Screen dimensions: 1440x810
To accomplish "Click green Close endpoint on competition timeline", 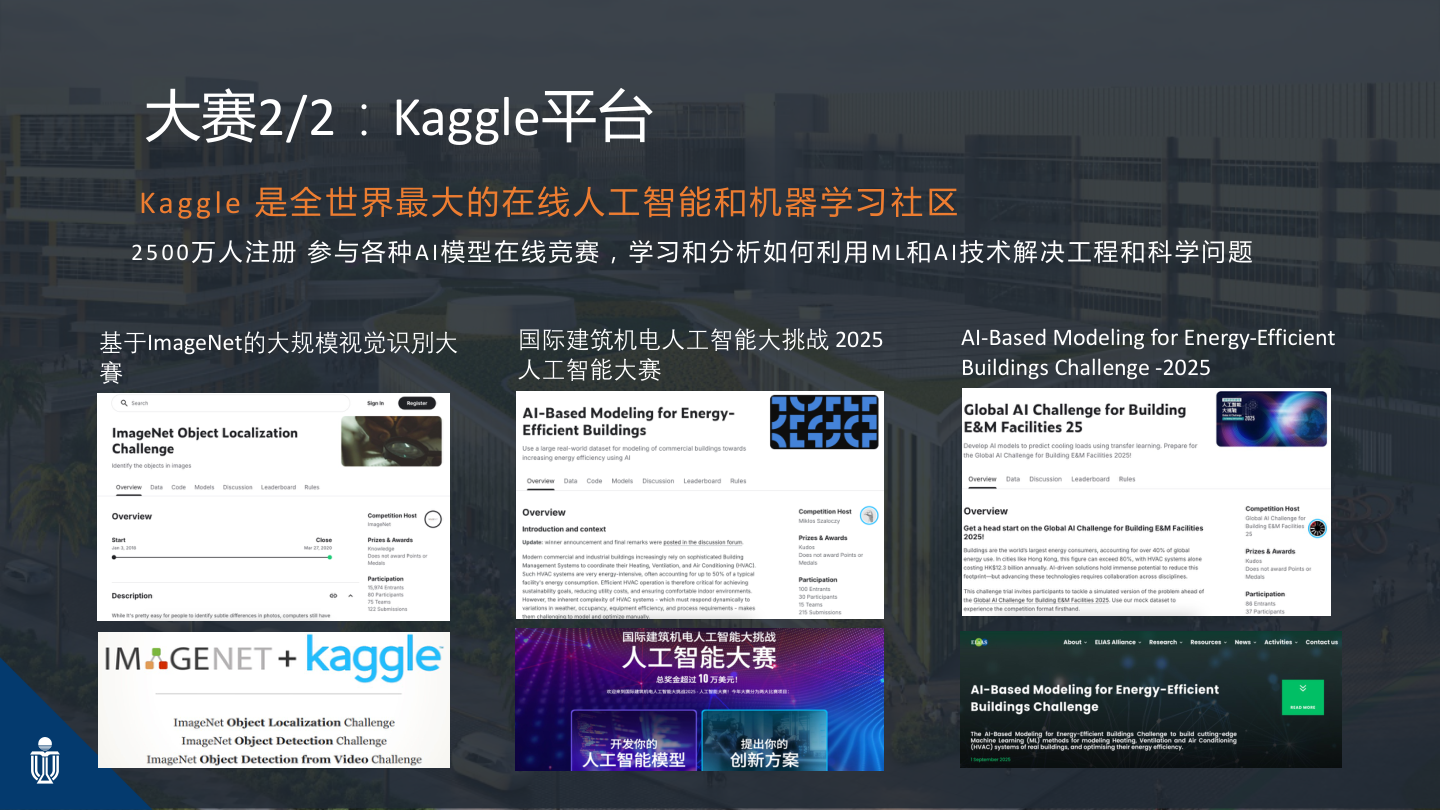I will (x=330, y=557).
